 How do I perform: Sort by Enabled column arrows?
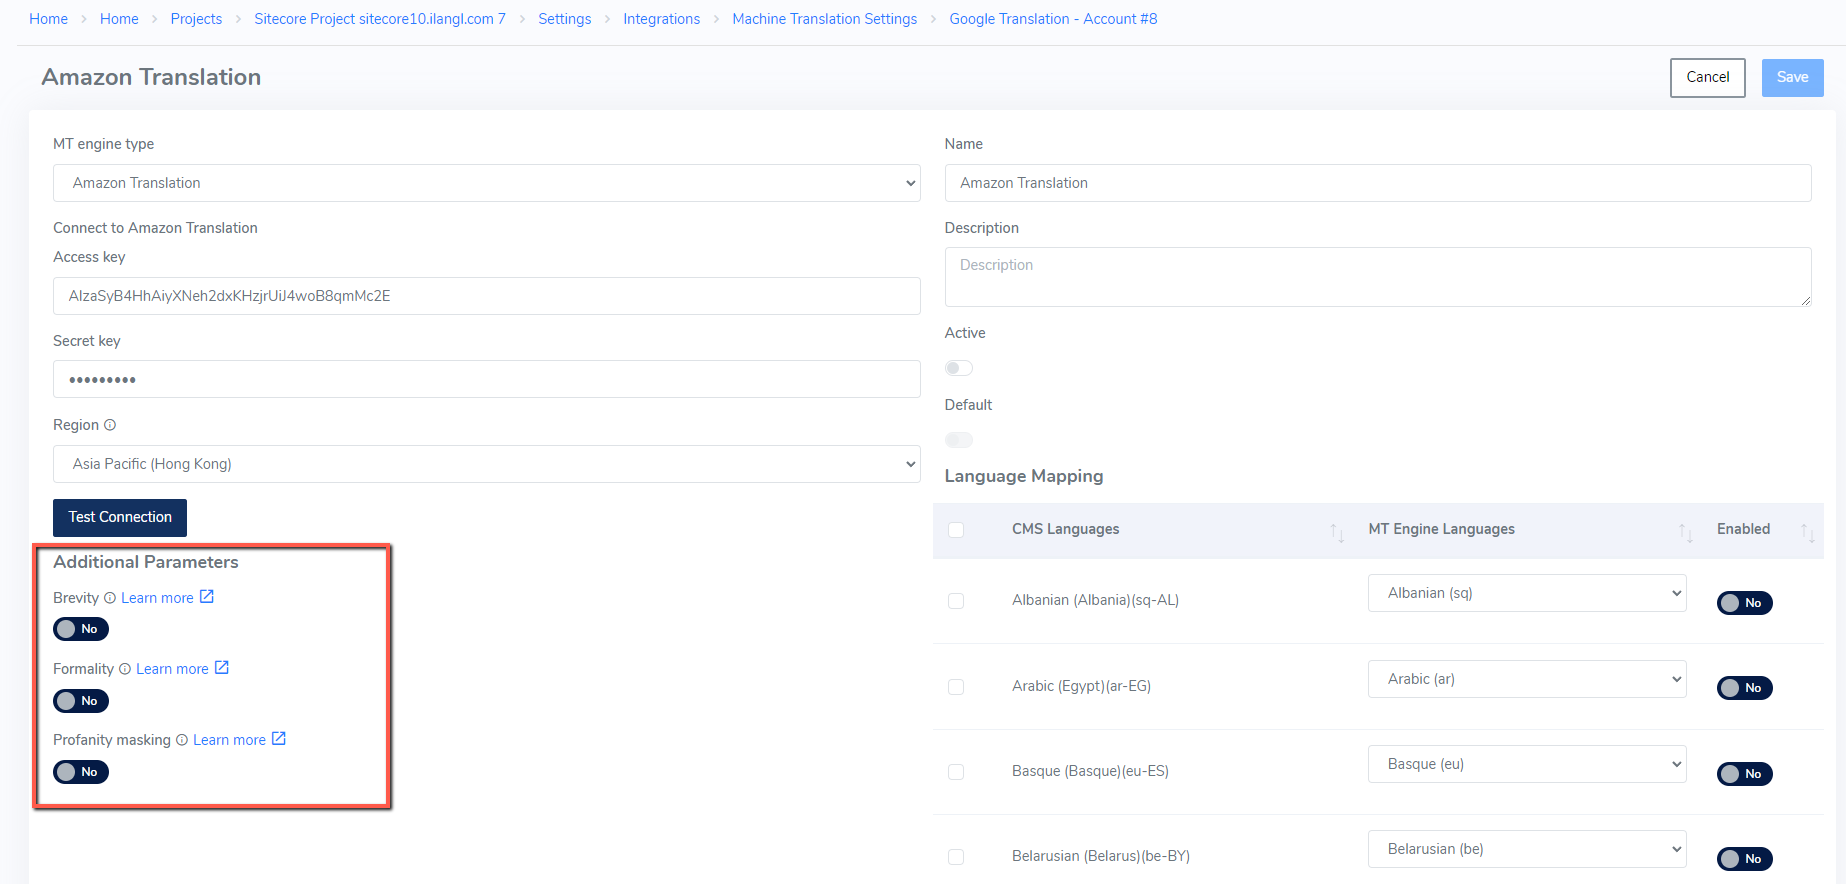pos(1808,532)
